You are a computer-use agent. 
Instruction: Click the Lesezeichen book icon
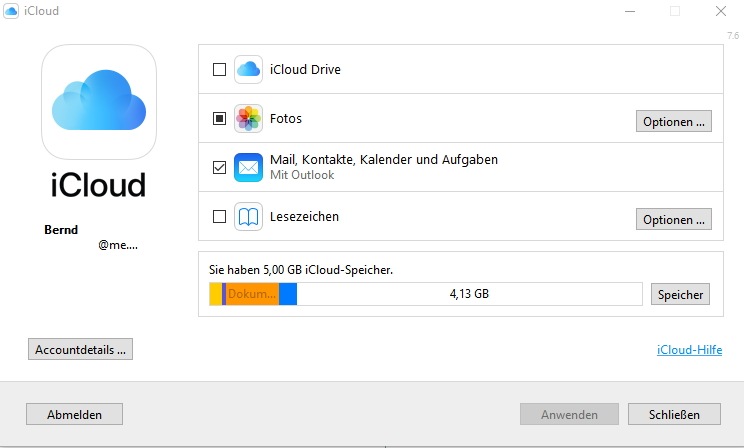coord(248,217)
